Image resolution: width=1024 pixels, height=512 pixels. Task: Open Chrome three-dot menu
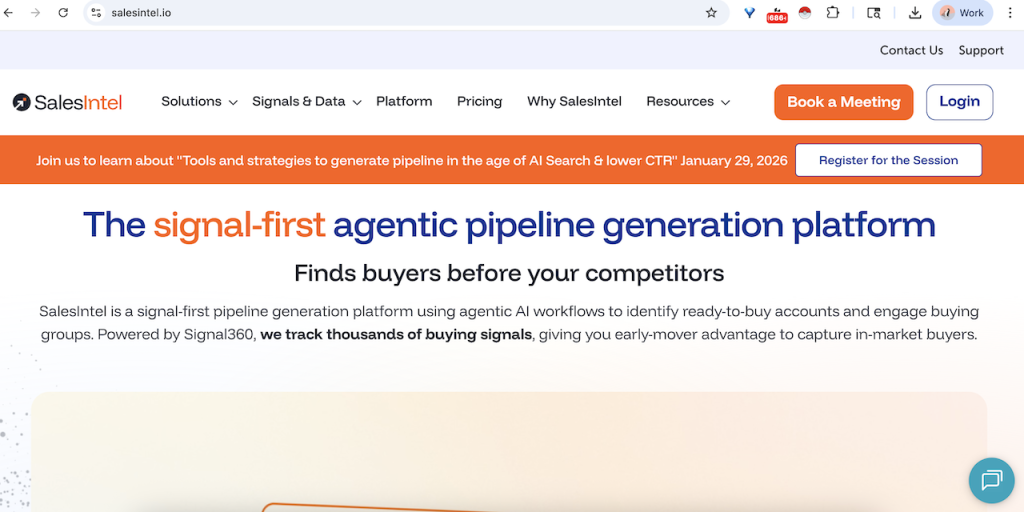(x=1010, y=13)
